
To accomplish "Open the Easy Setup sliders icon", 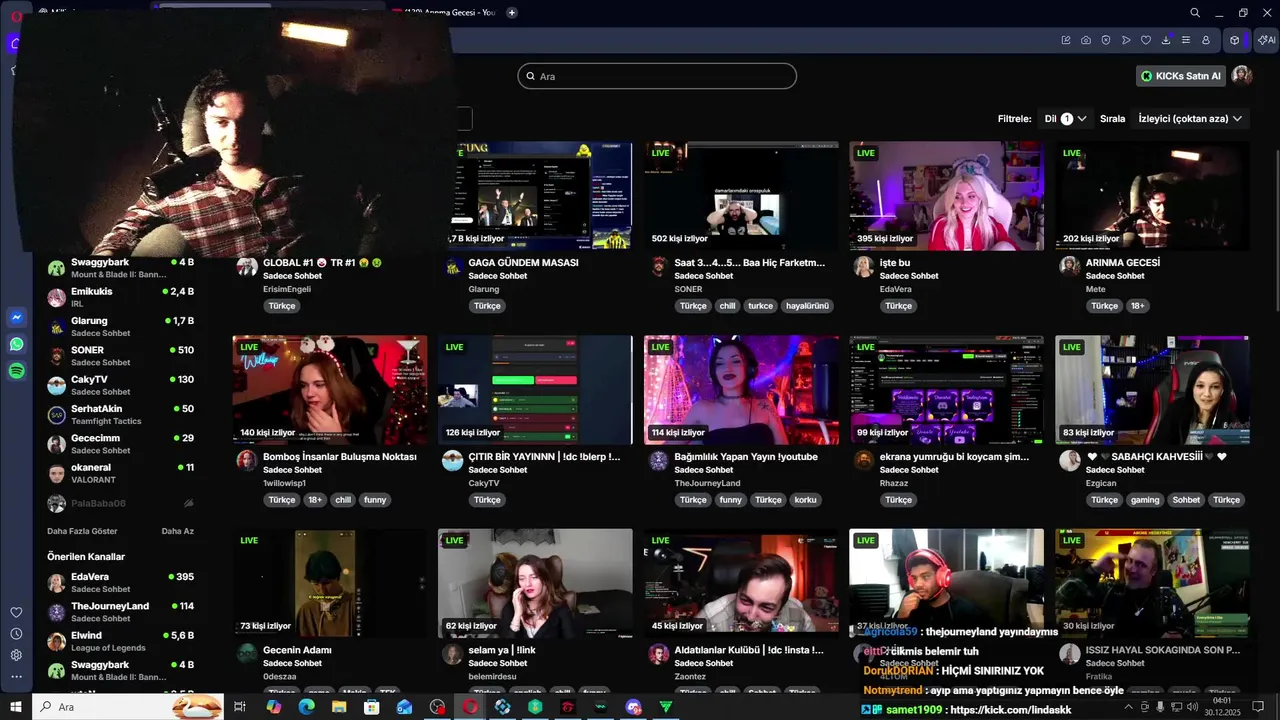I will tap(1186, 40).
